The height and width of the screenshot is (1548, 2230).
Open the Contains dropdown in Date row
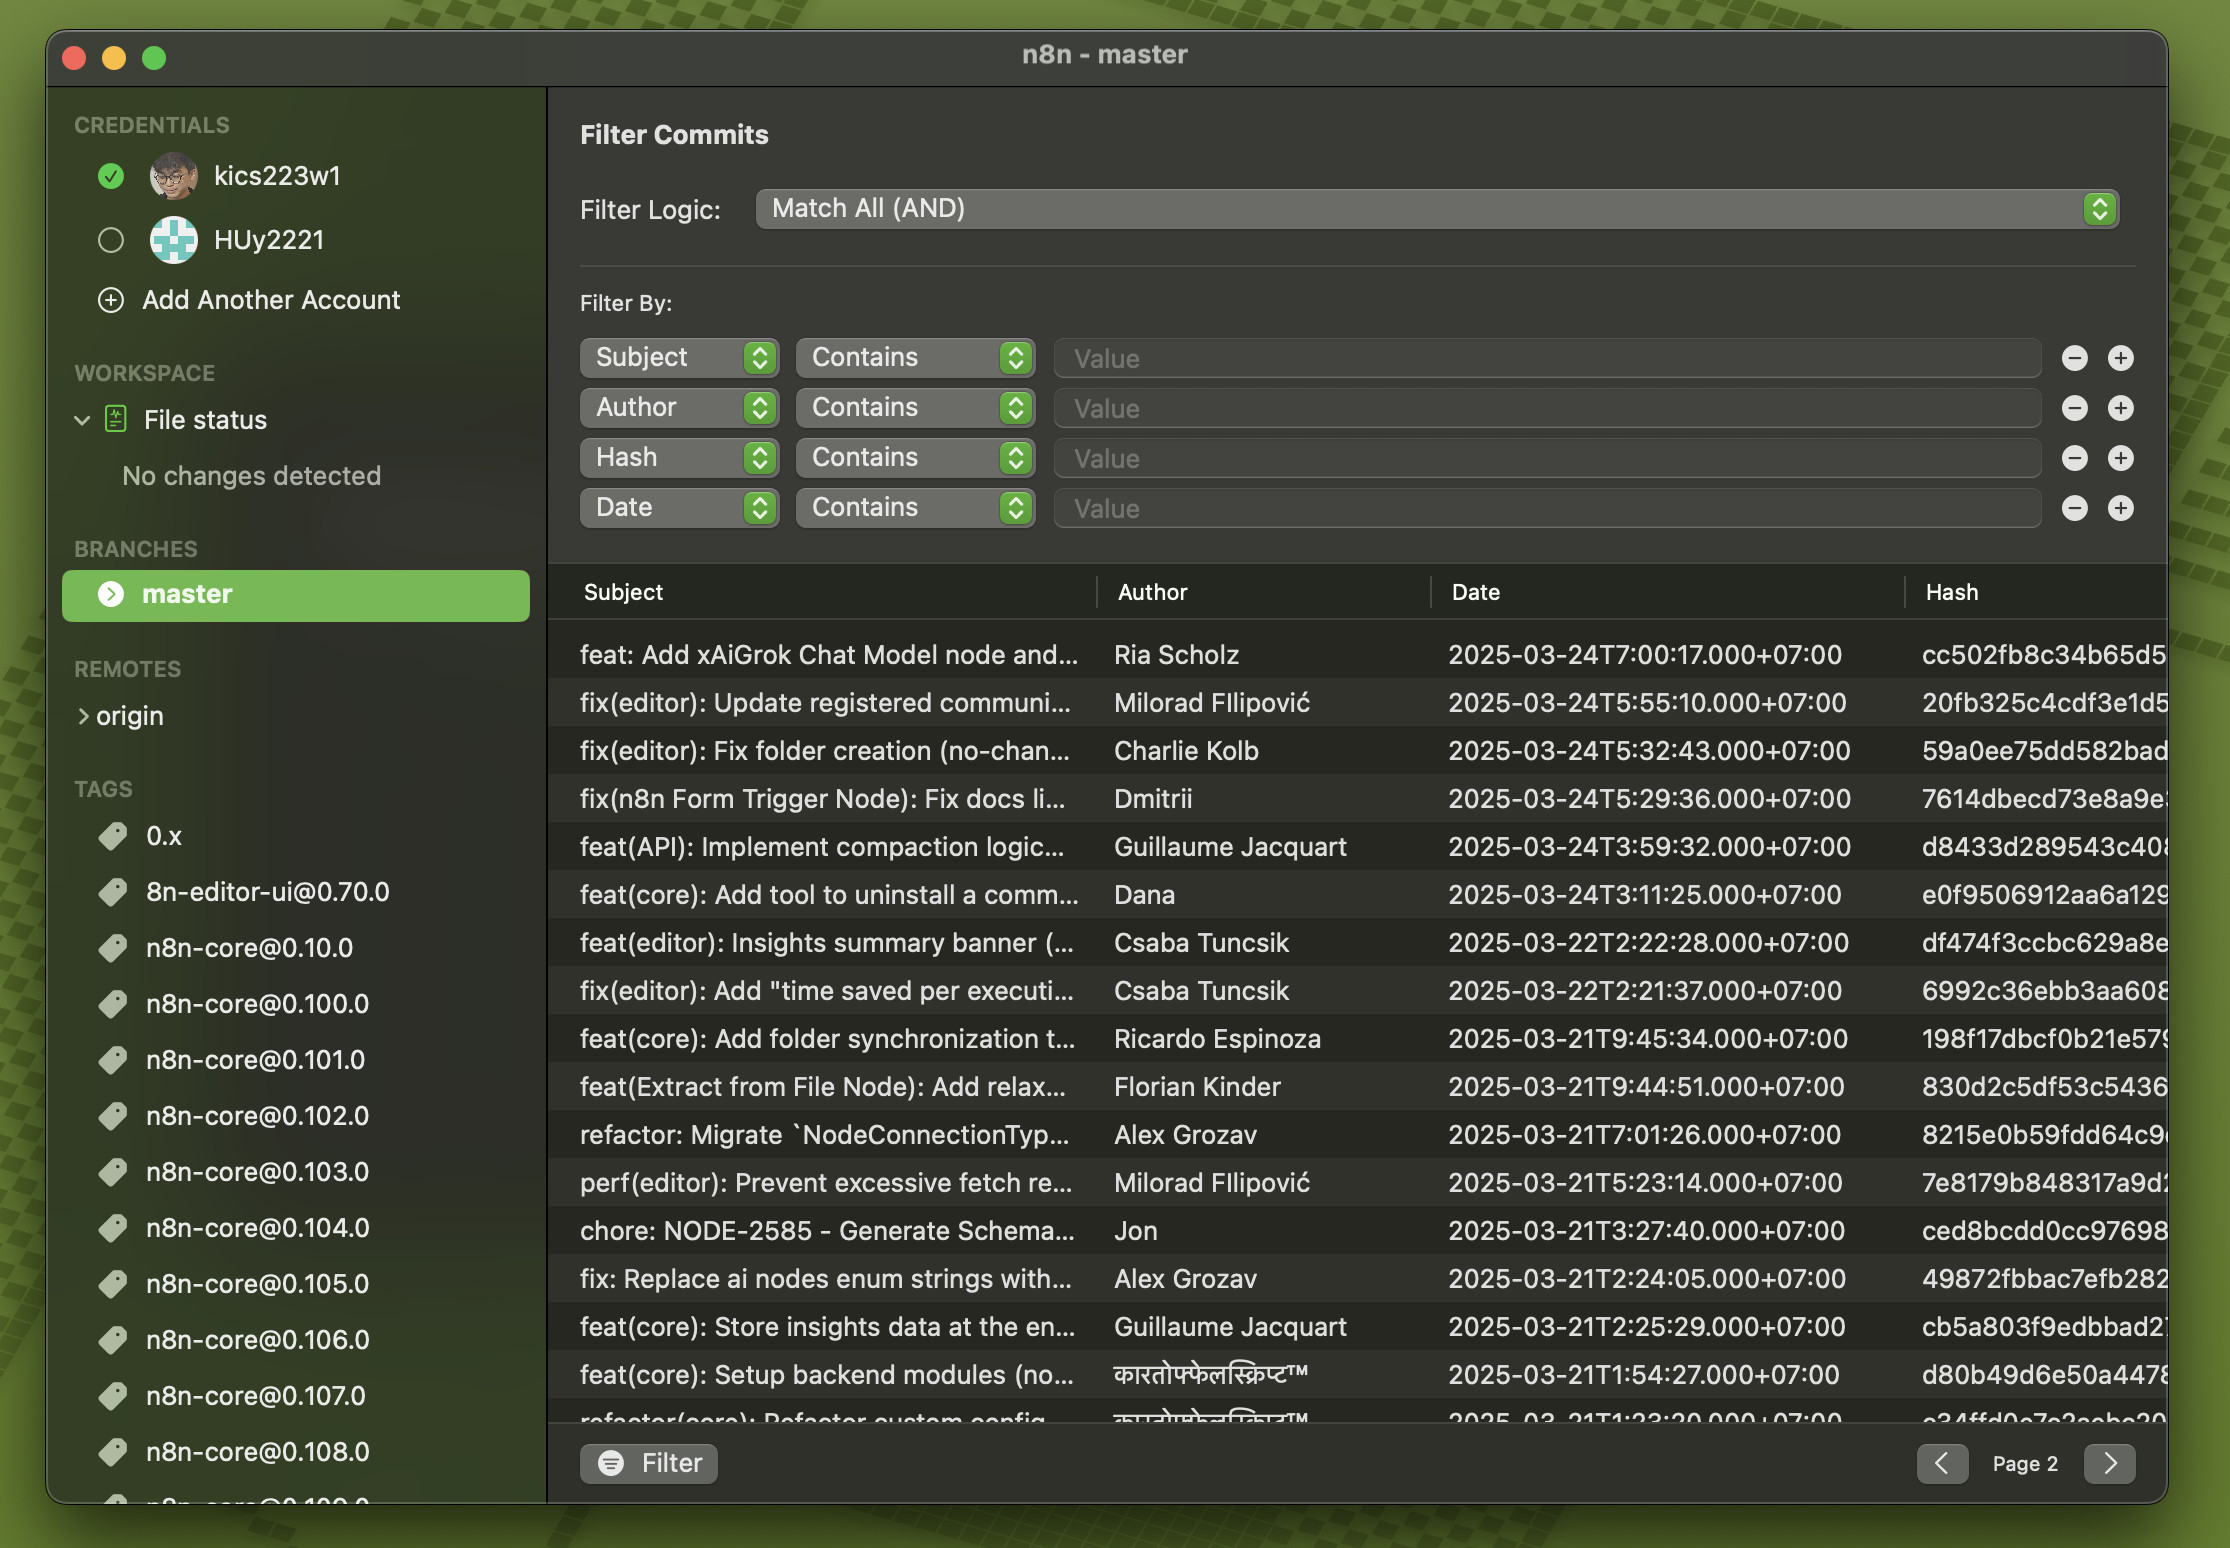915,508
